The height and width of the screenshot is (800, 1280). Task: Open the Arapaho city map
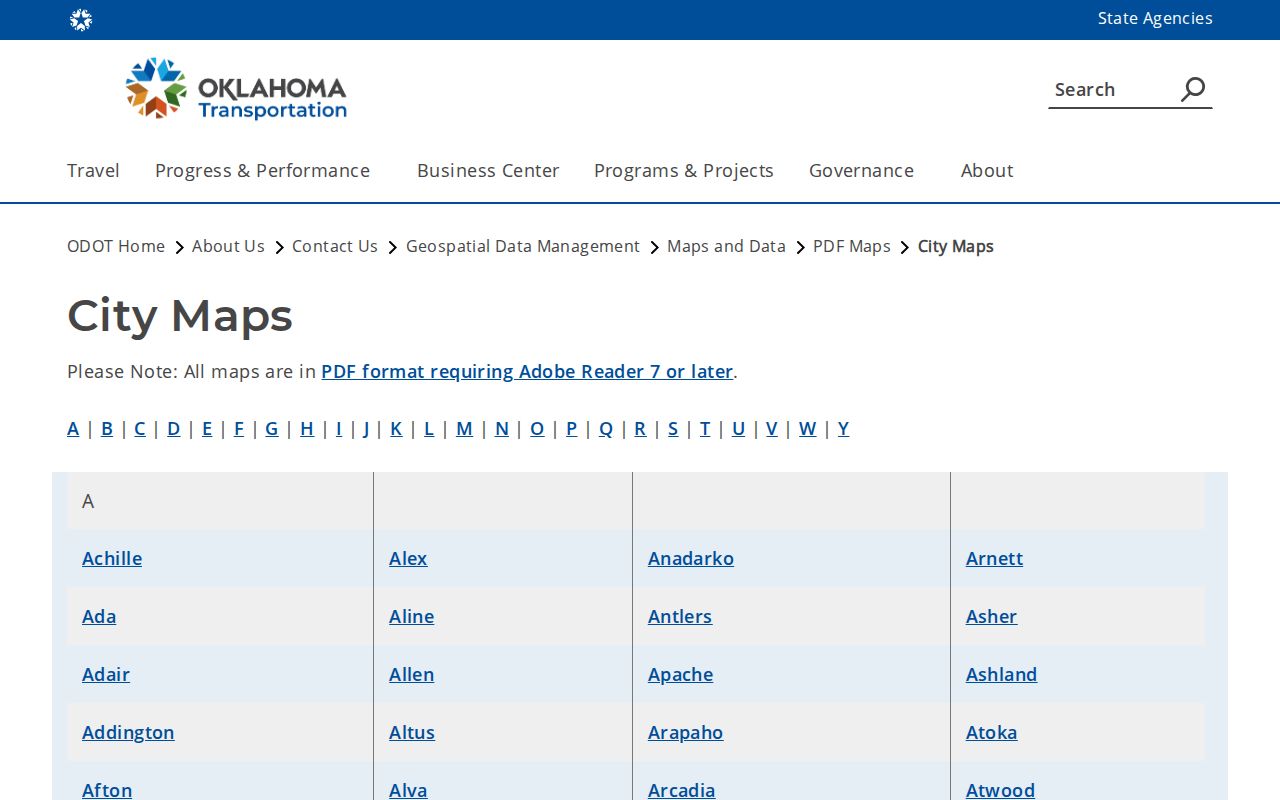[686, 732]
